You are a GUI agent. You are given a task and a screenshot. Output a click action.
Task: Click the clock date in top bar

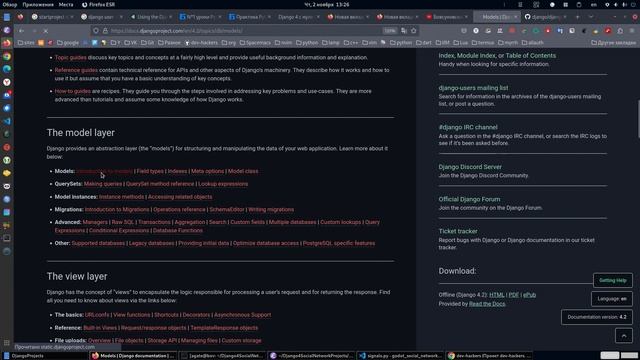coord(327,4)
